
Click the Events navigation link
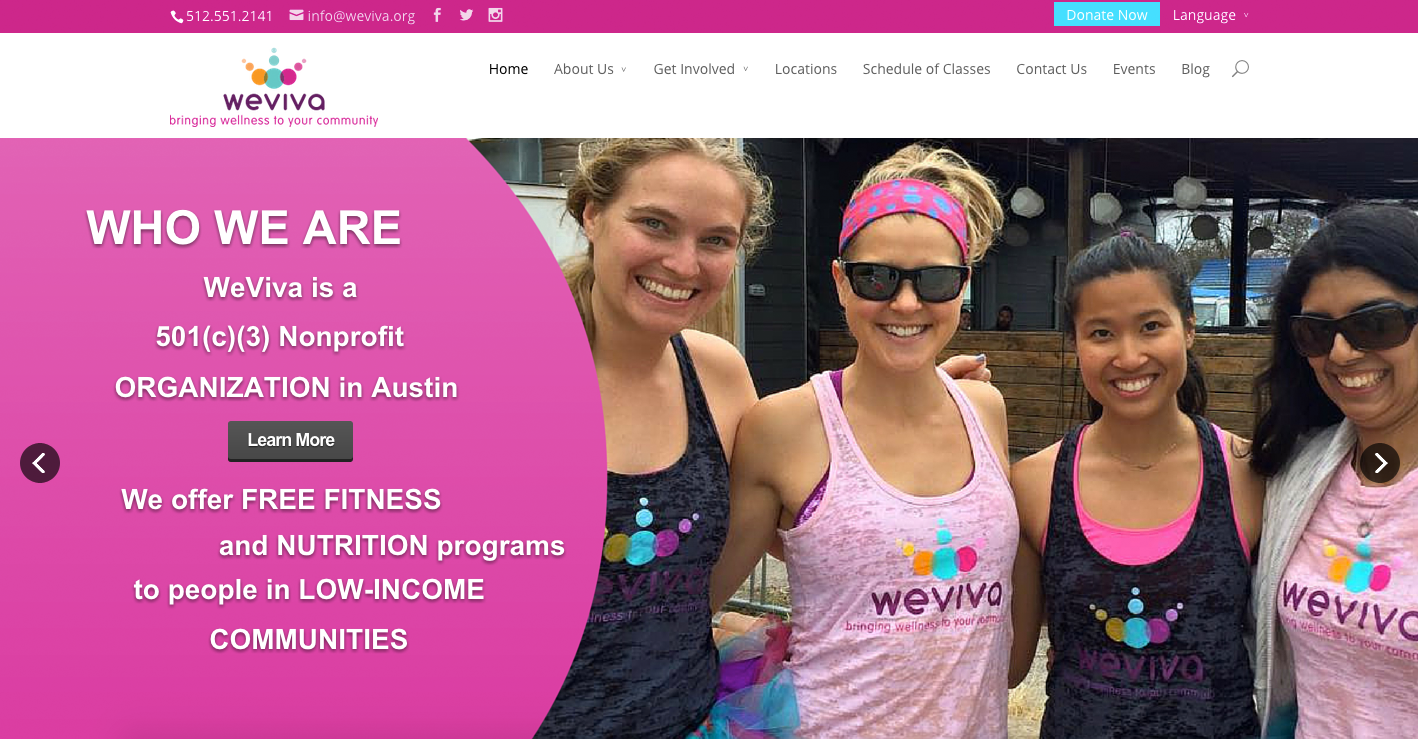1134,69
